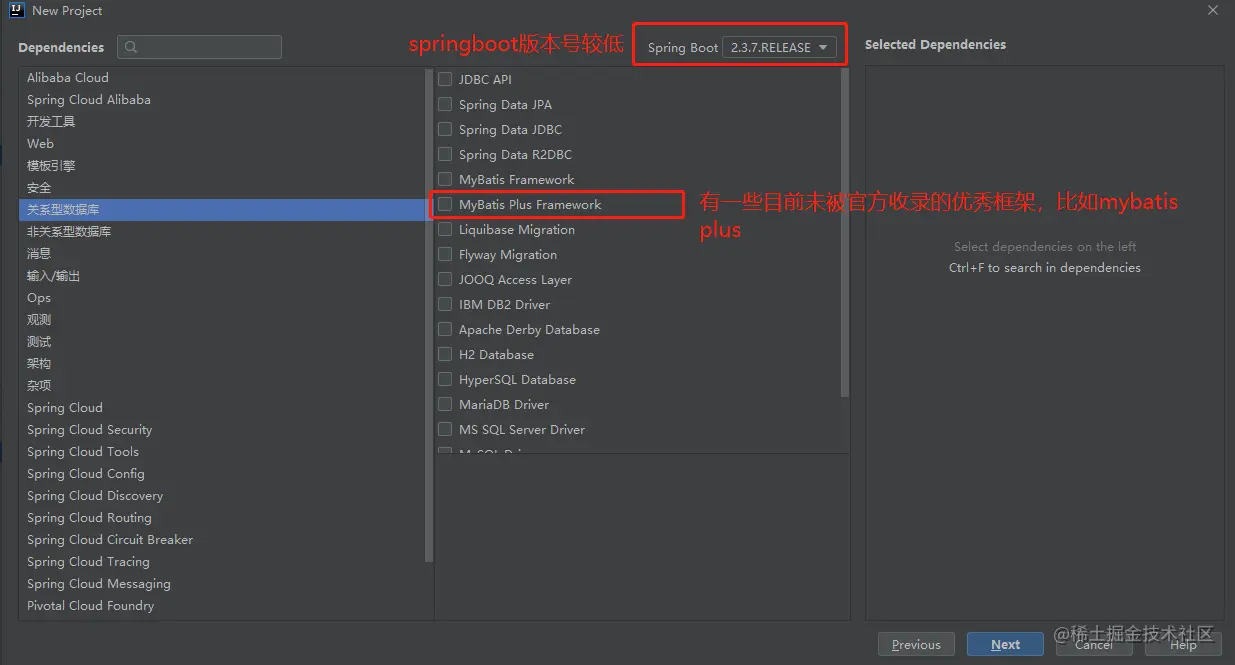1235x665 pixels.
Task: Open the Spring Cloud Alibaba category
Action: tap(222, 99)
